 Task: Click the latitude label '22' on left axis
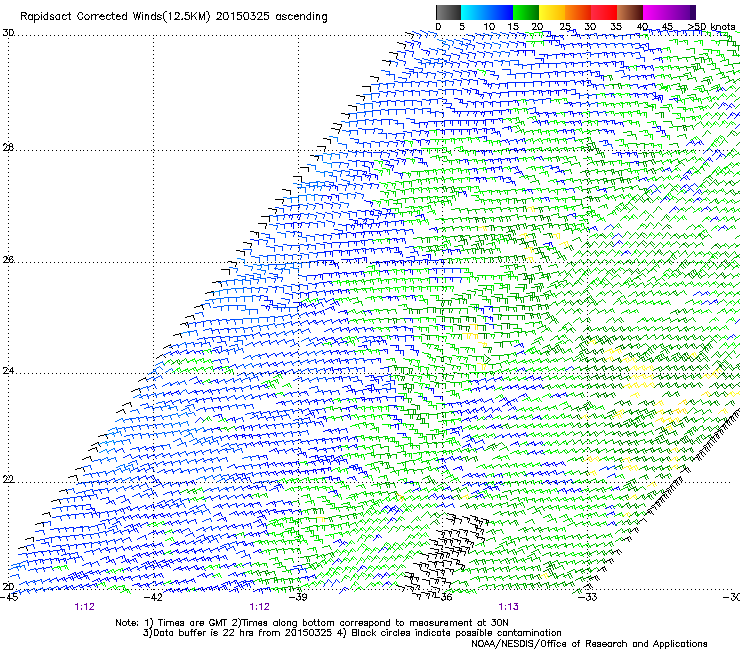point(8,480)
